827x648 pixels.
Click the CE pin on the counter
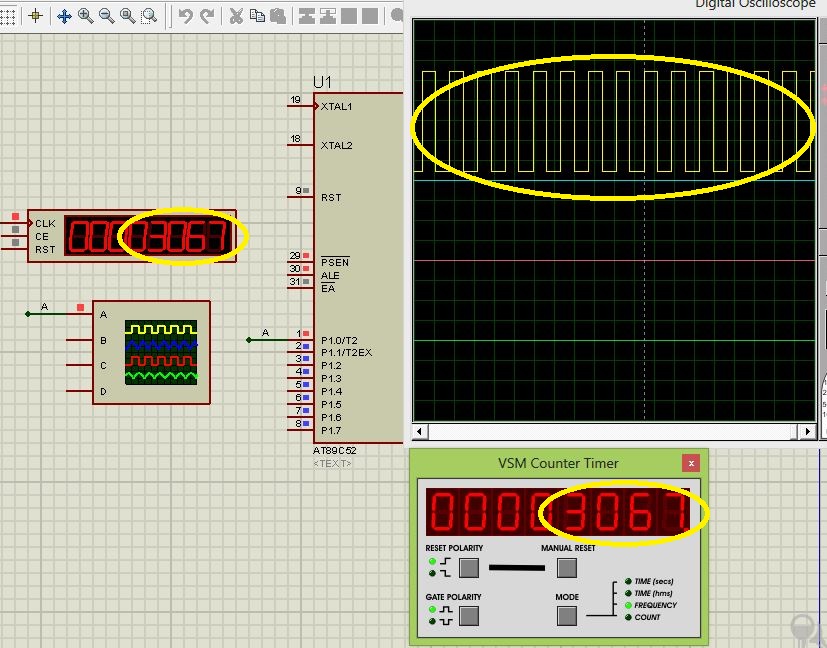tap(42, 237)
